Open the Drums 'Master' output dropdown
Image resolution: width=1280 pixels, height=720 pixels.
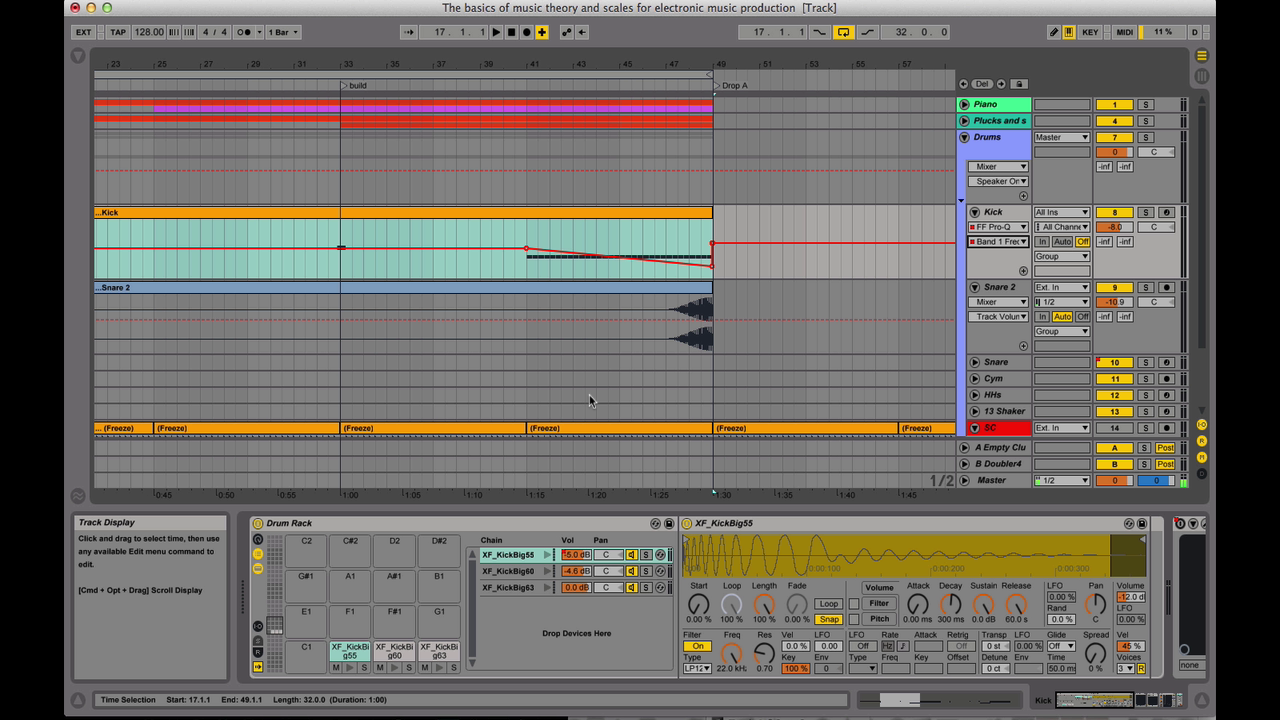click(x=1062, y=138)
